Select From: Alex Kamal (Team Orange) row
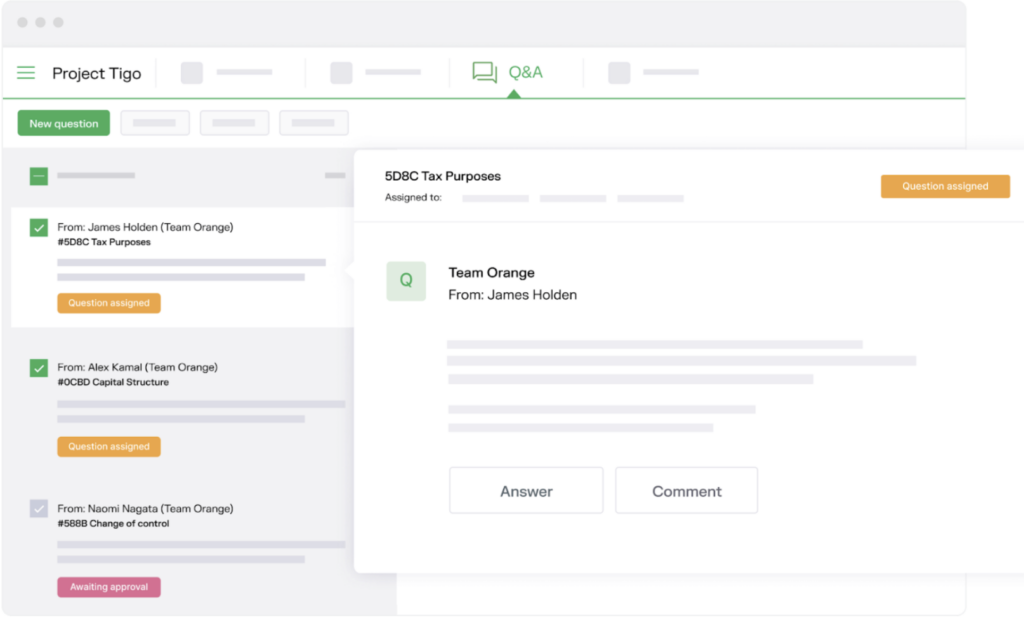Viewport: 1024px width, 620px height. pyautogui.click(x=137, y=367)
